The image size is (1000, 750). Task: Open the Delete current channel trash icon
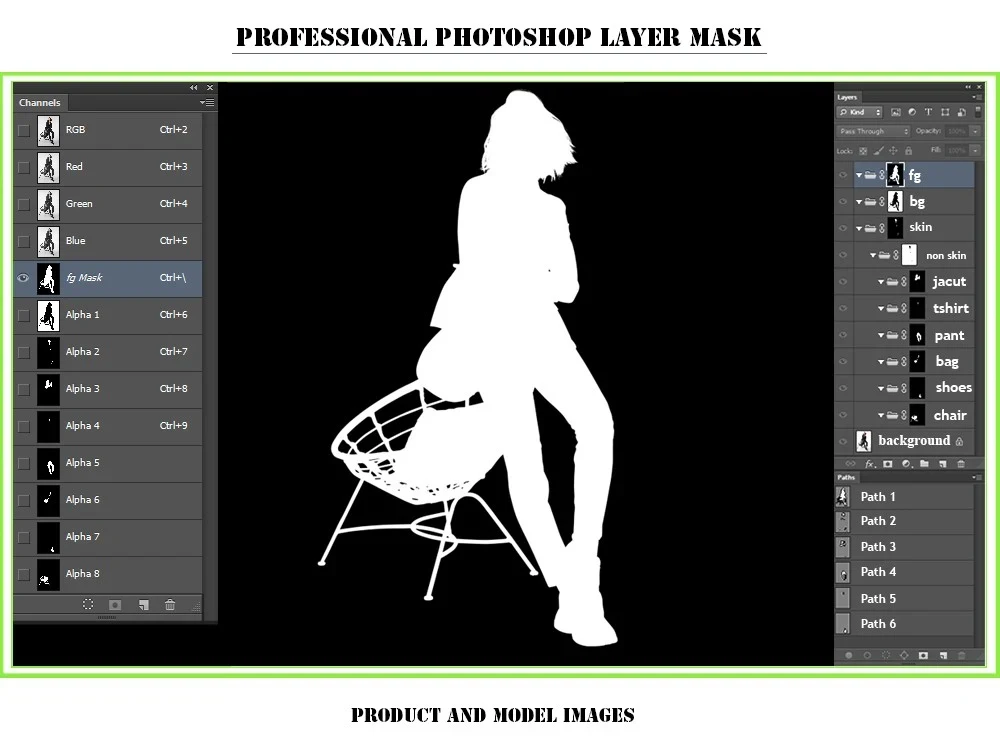click(170, 604)
